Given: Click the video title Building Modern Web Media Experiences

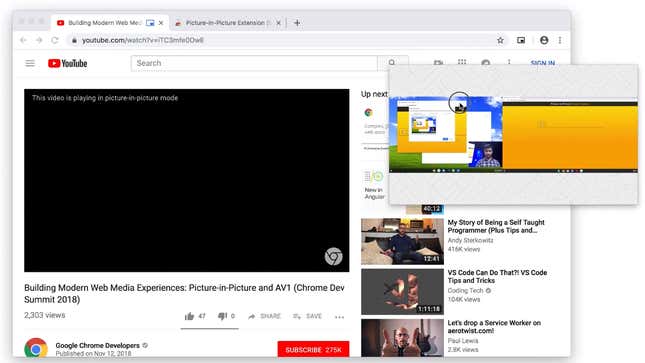Looking at the screenshot, I should coord(184,293).
